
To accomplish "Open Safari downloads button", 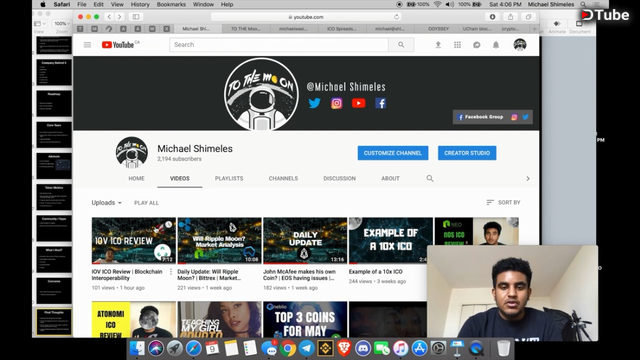I will tap(493, 17).
